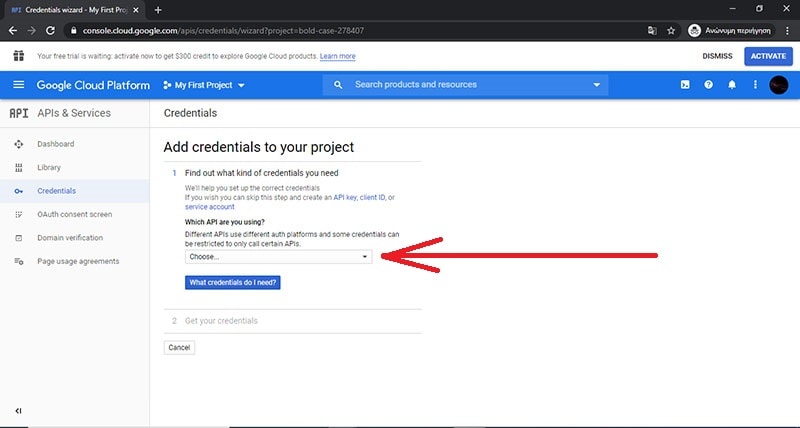Select OAuth consent screen menu item
The width and height of the screenshot is (800, 428).
pyautogui.click(x=74, y=214)
